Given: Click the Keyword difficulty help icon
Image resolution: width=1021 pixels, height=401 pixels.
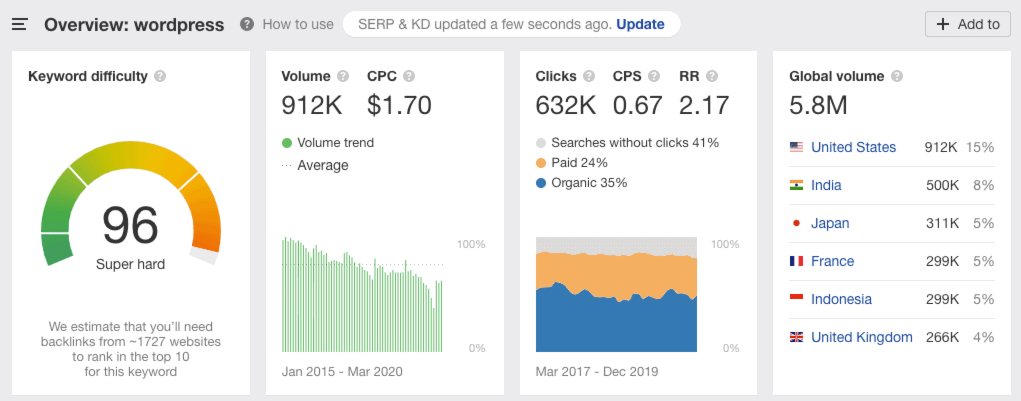Looking at the screenshot, I should point(160,76).
